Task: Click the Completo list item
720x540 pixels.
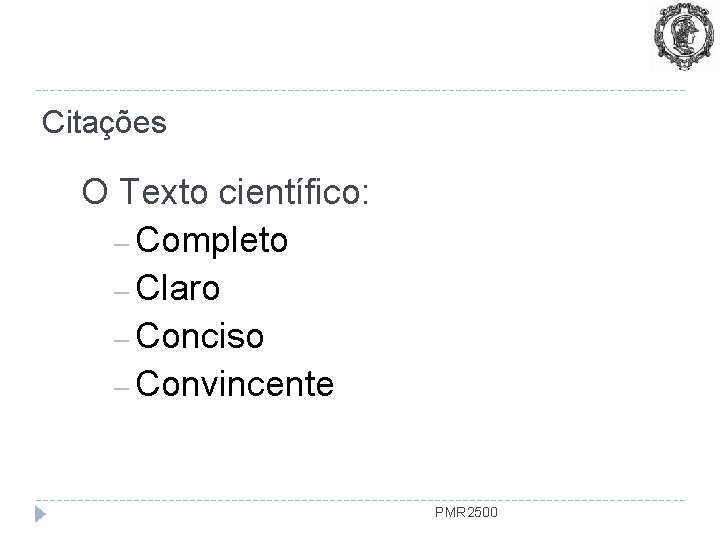Action: tap(213, 240)
